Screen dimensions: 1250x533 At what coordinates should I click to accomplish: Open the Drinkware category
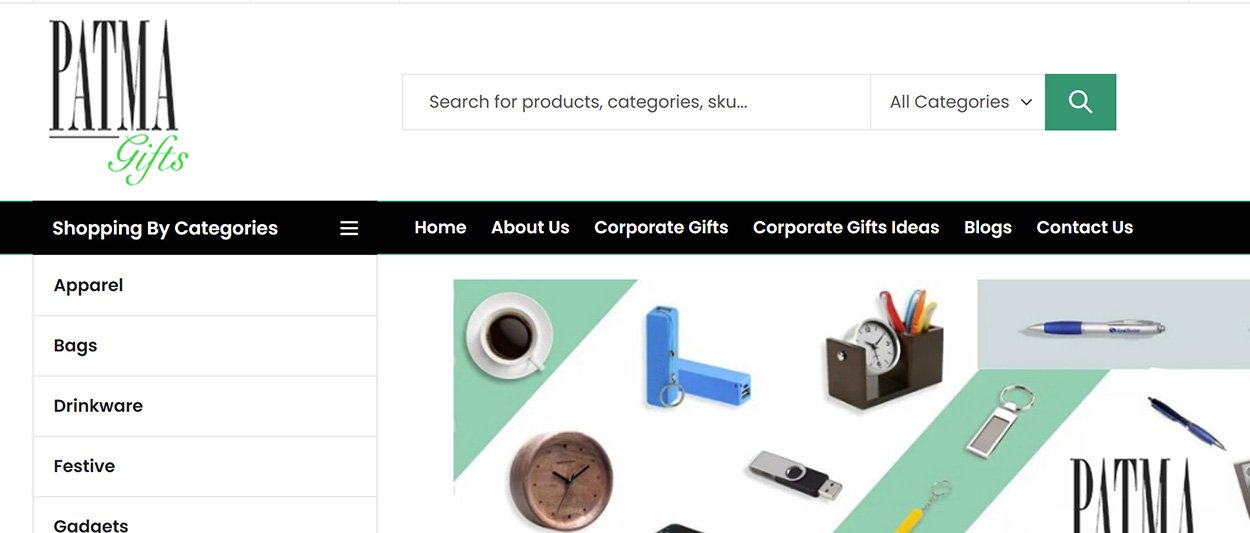click(x=205, y=406)
